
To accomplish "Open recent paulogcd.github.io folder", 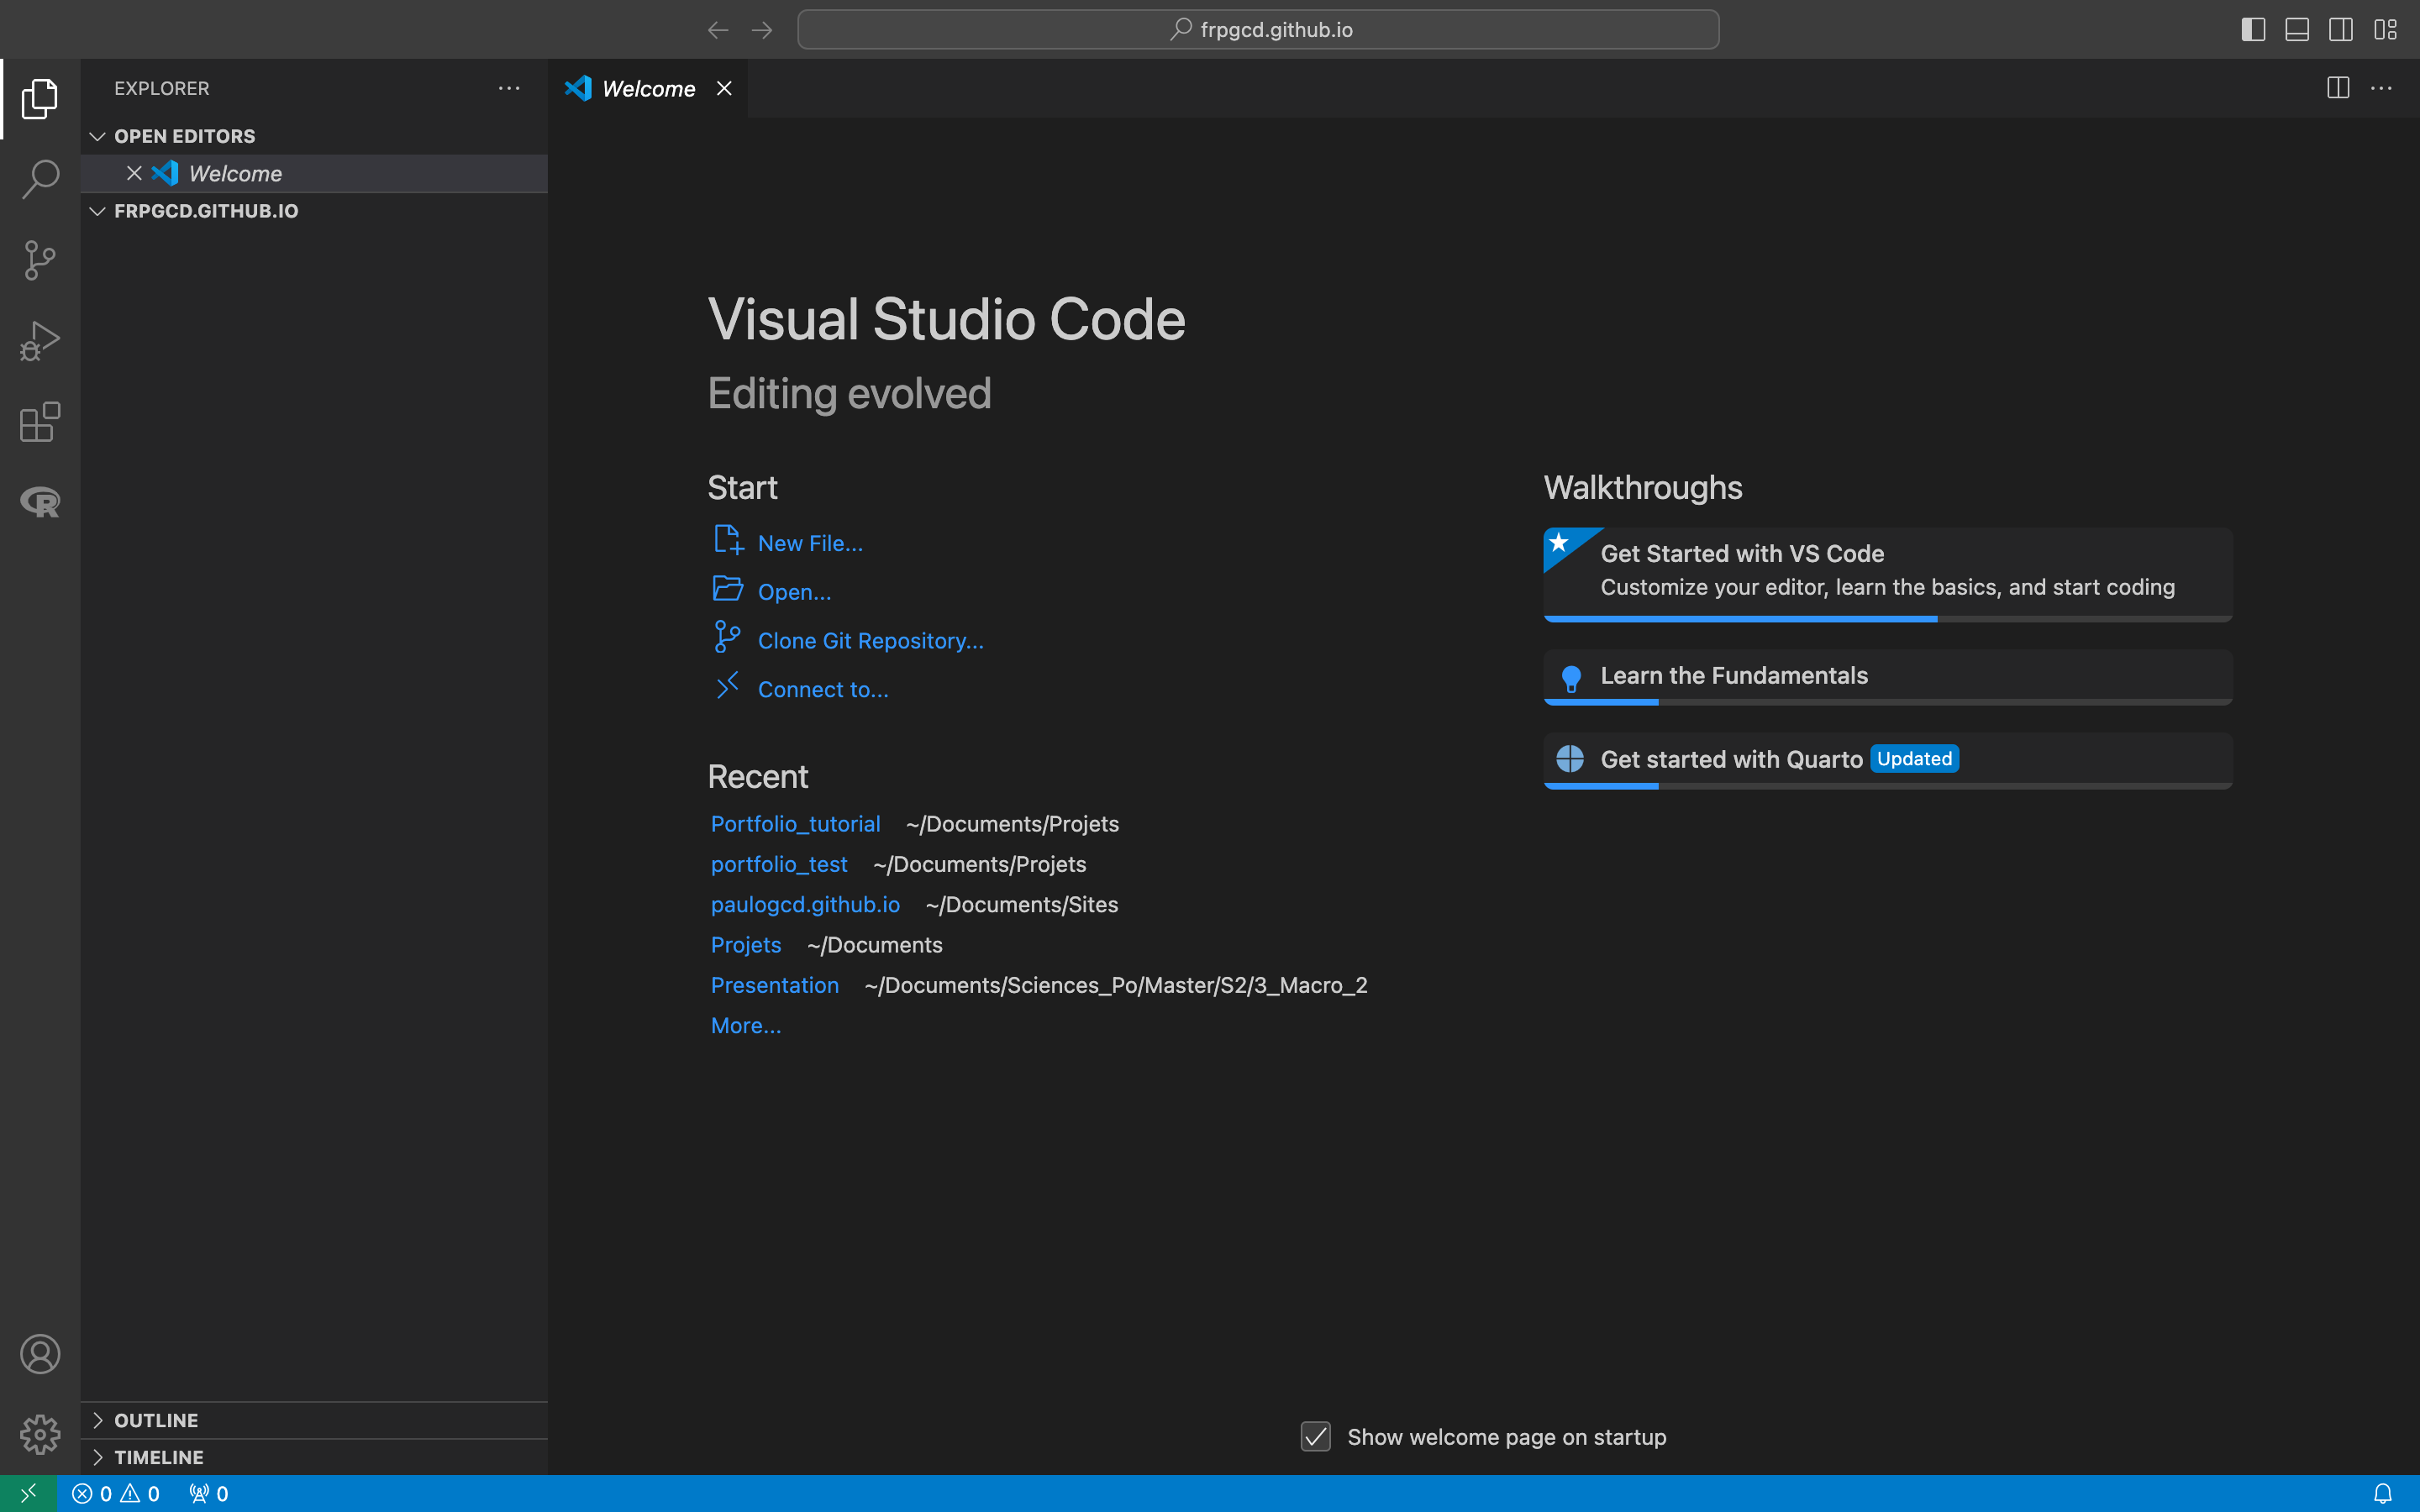I will [805, 904].
